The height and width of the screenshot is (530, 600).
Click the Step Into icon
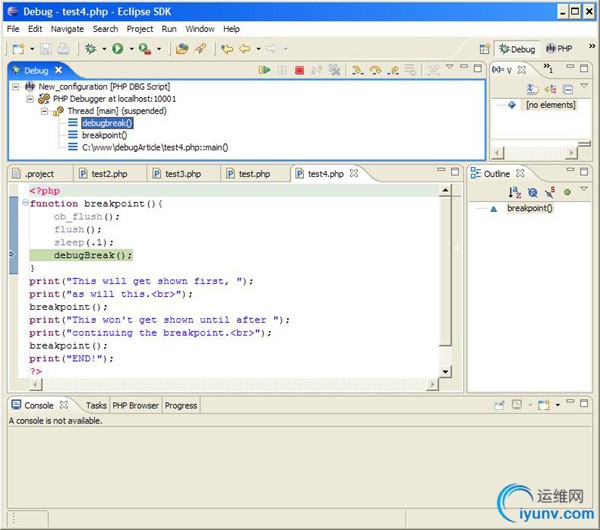357,70
